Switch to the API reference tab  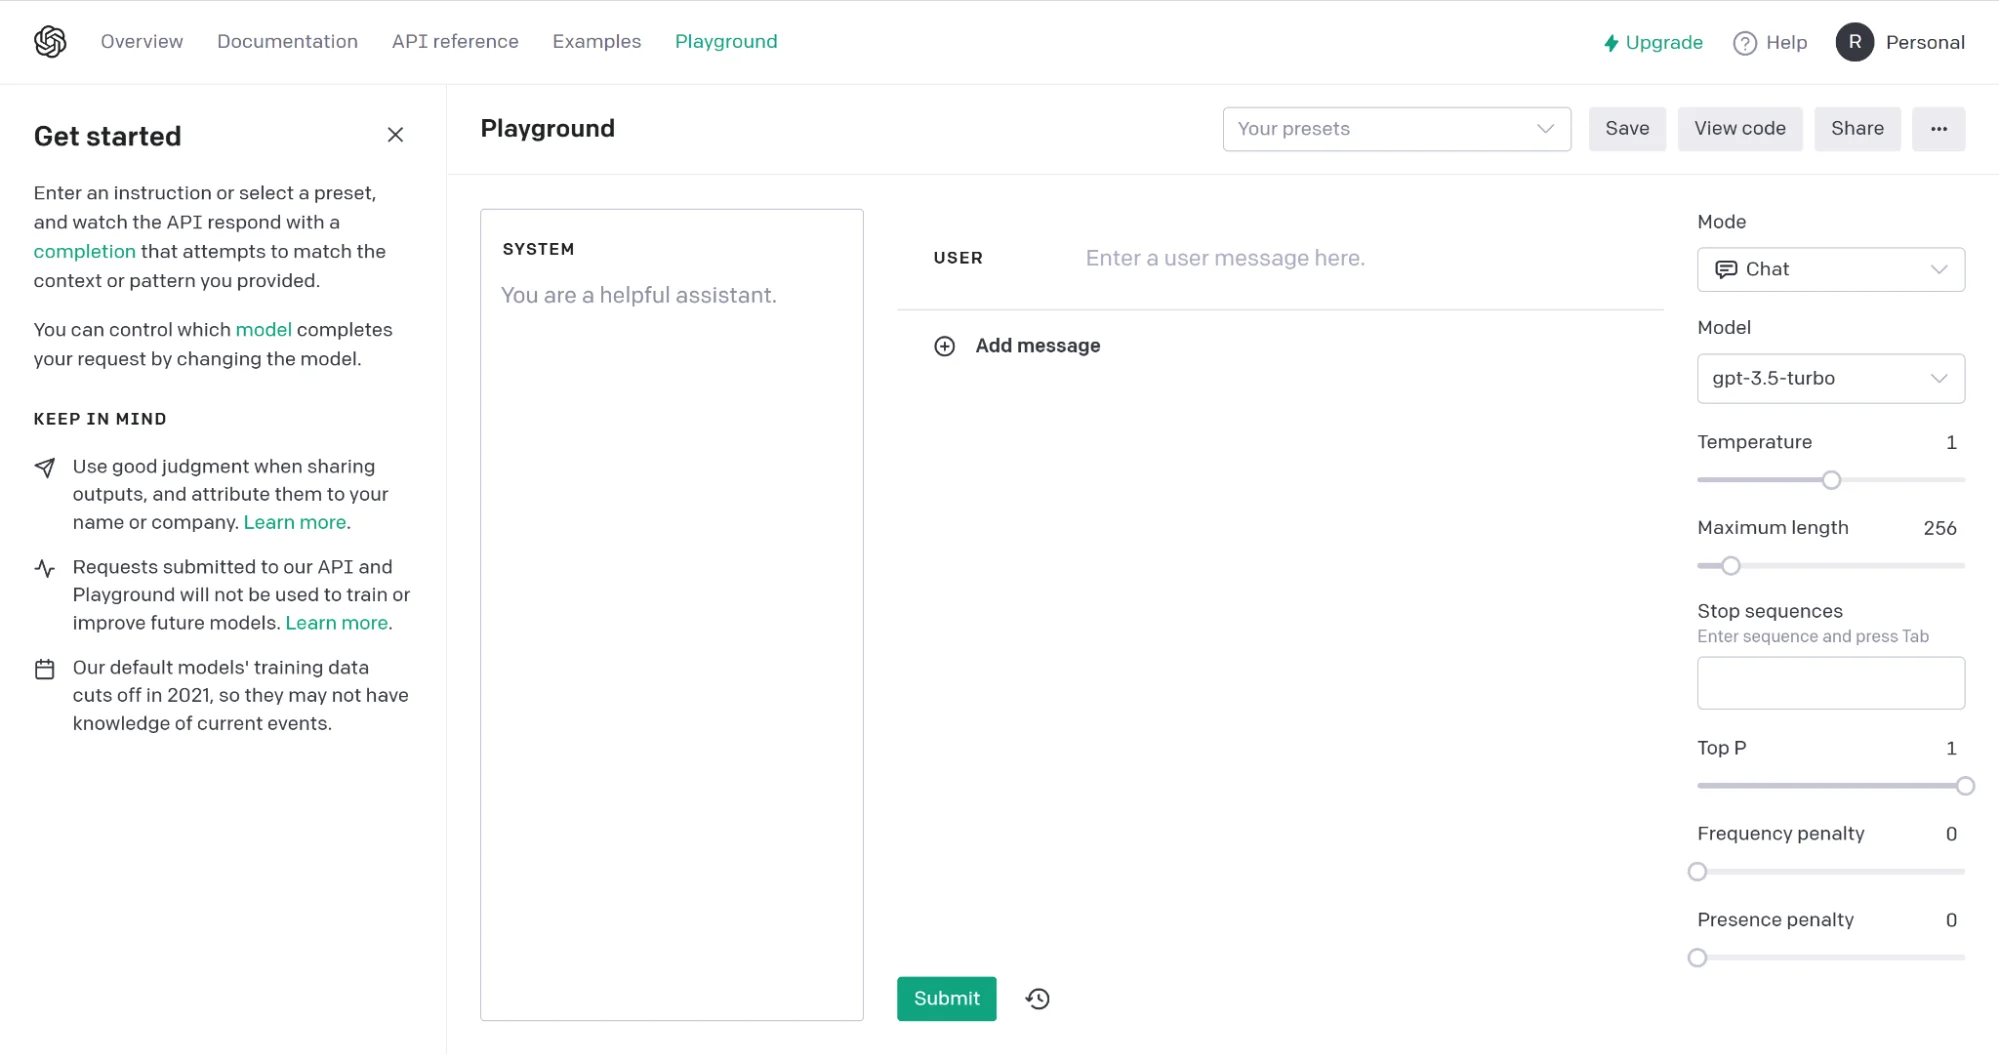(x=455, y=42)
